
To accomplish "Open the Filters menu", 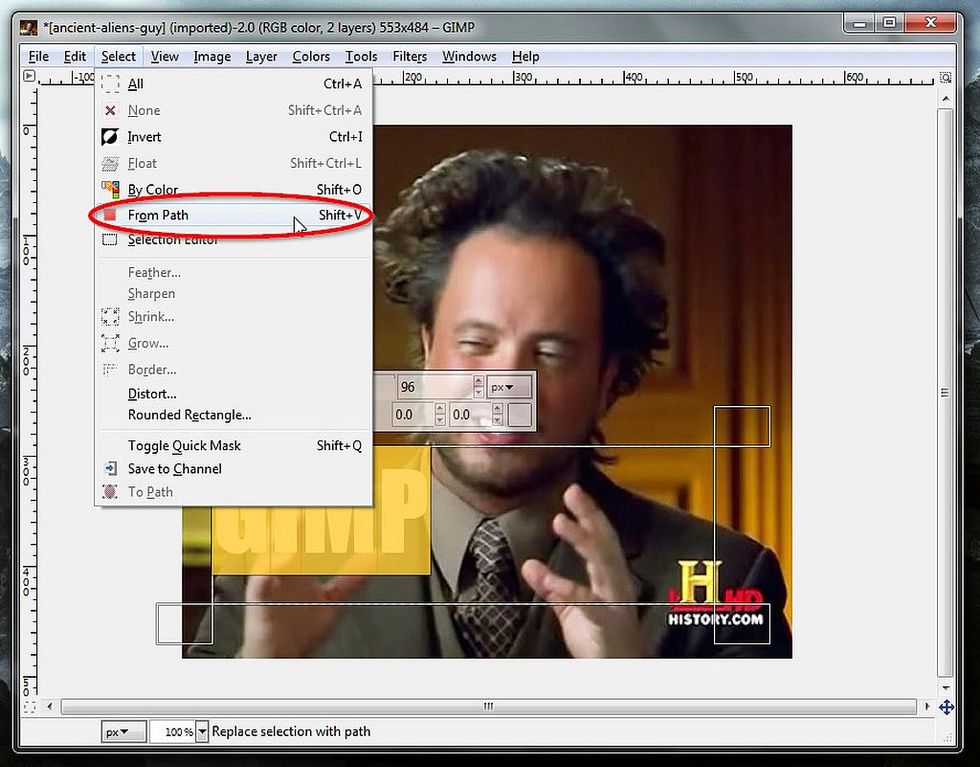I will pyautogui.click(x=409, y=57).
